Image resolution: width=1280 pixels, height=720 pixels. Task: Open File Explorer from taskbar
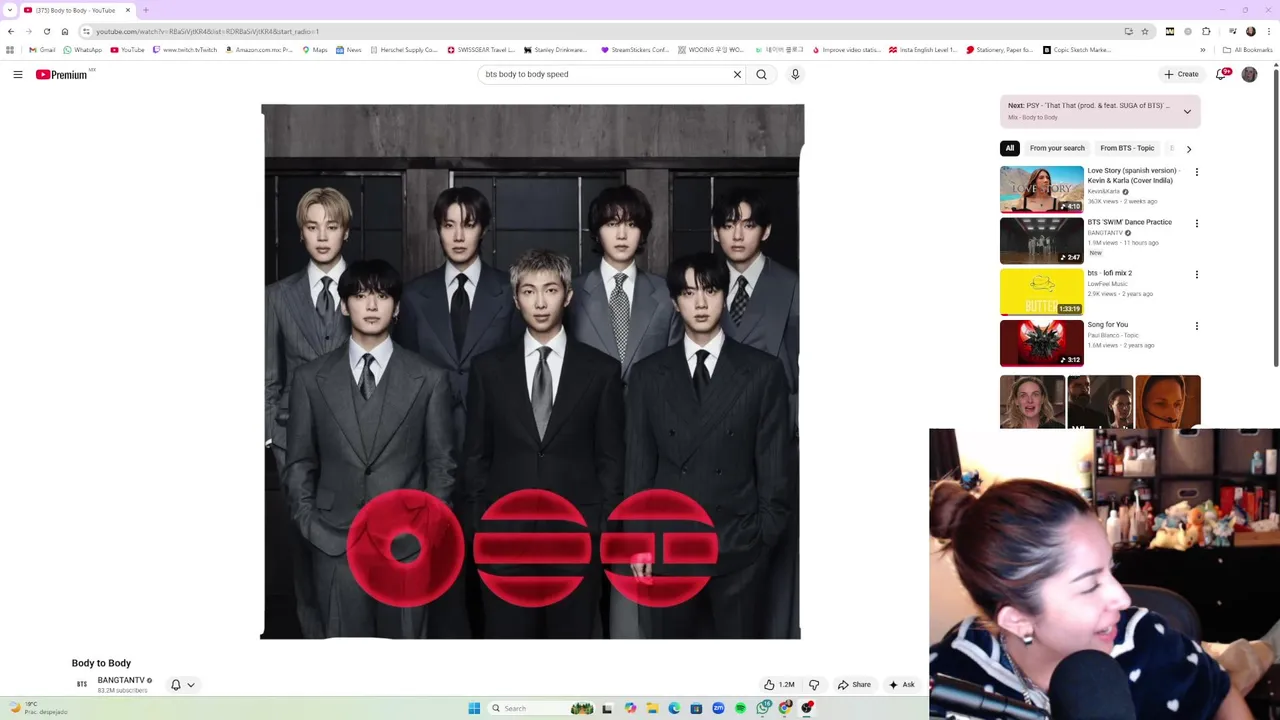tap(652, 708)
